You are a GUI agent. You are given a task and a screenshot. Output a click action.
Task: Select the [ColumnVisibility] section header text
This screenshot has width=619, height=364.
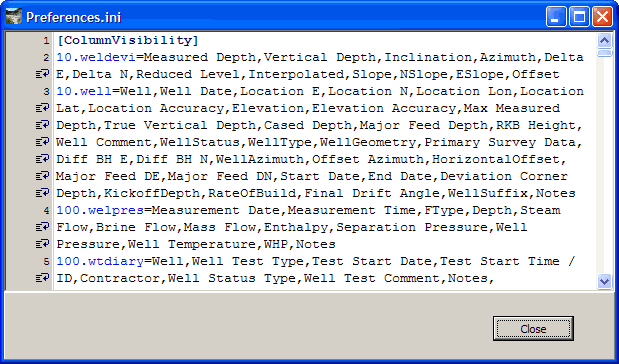pos(128,40)
